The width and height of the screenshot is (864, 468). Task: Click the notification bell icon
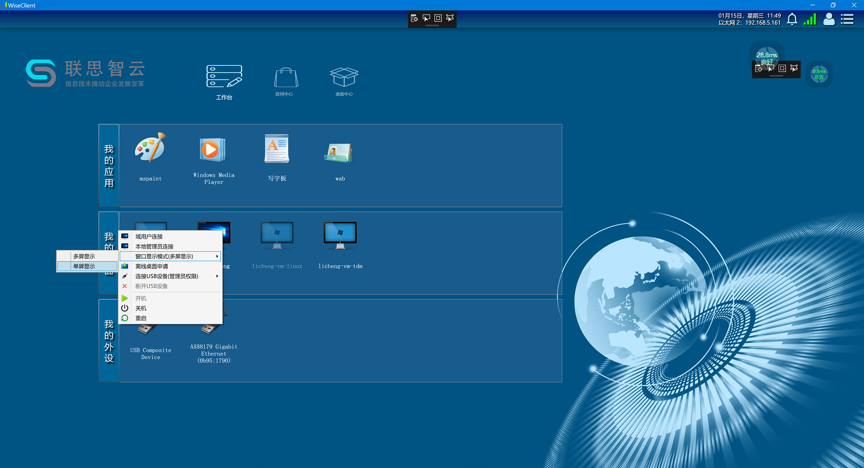coord(792,18)
